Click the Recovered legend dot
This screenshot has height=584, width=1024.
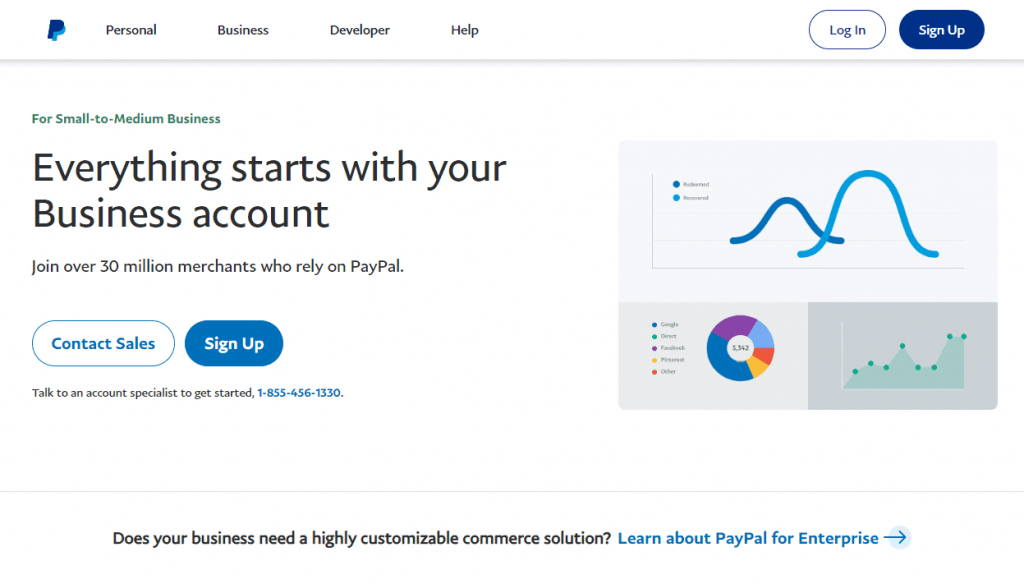click(x=676, y=197)
